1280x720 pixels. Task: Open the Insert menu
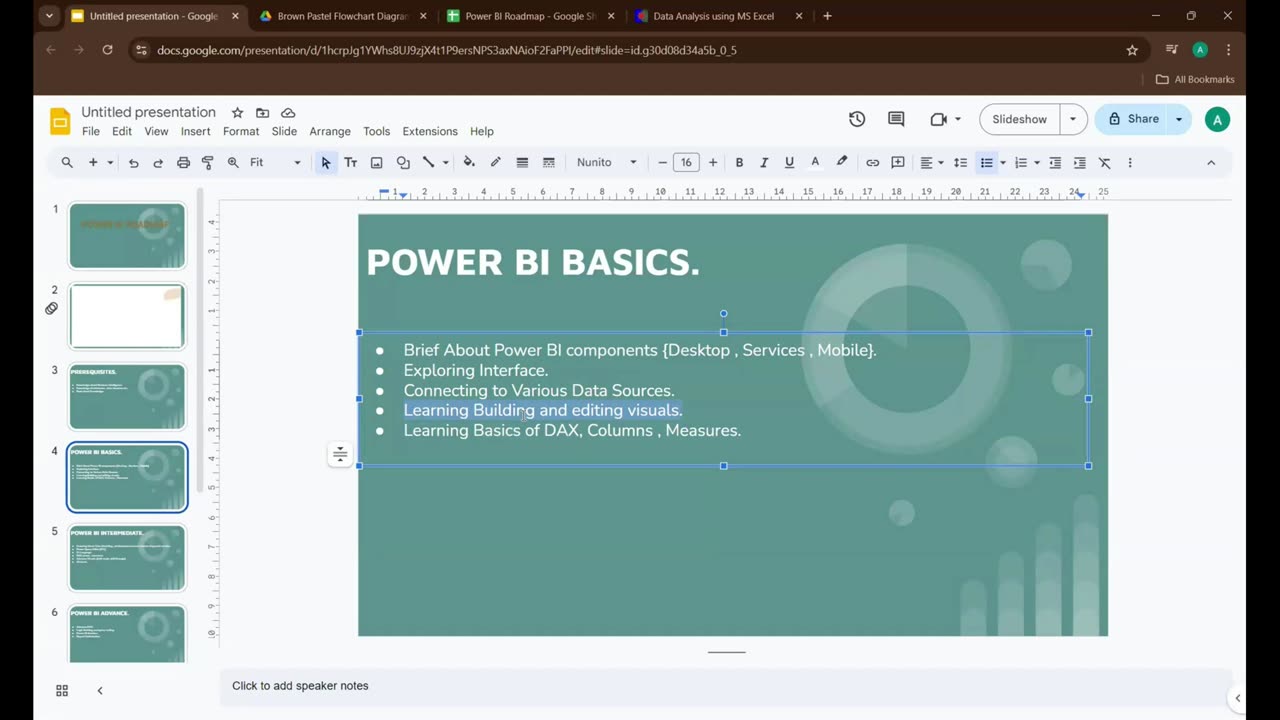coord(196,131)
